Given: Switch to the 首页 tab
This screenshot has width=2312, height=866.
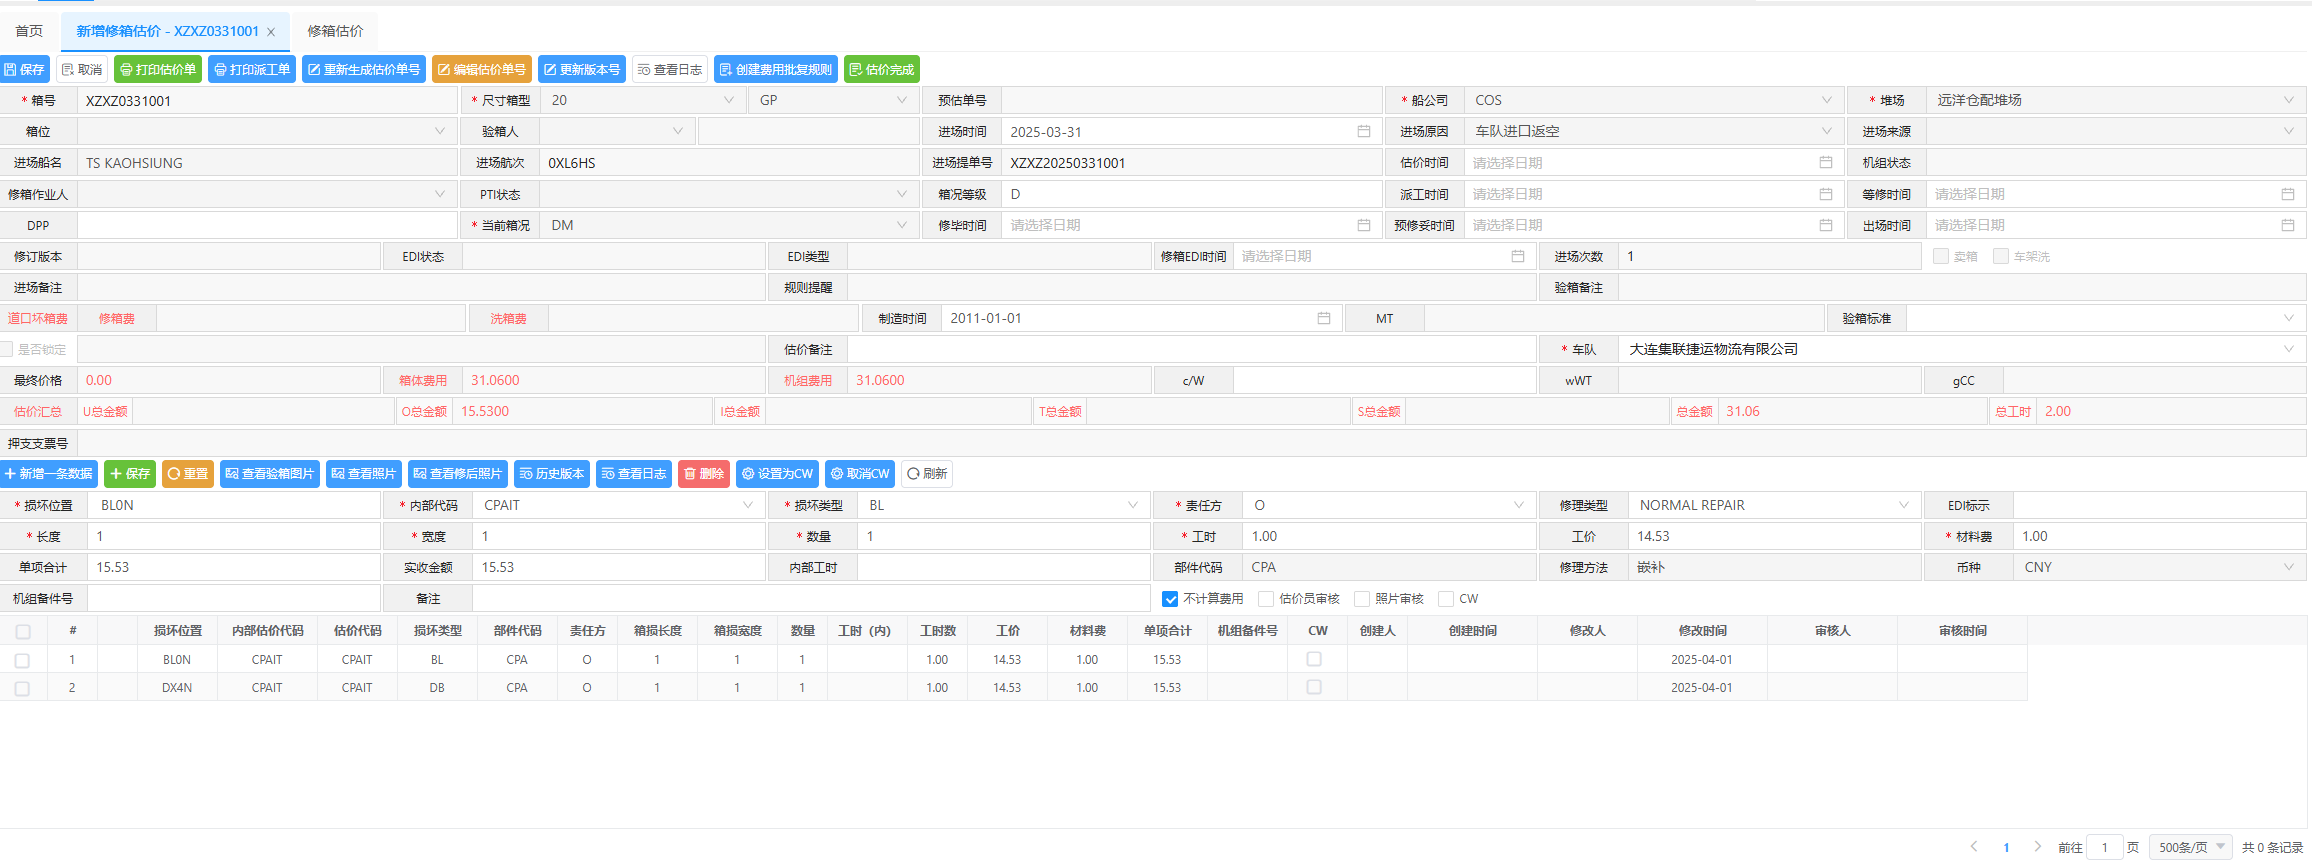Looking at the screenshot, I should pos(29,31).
